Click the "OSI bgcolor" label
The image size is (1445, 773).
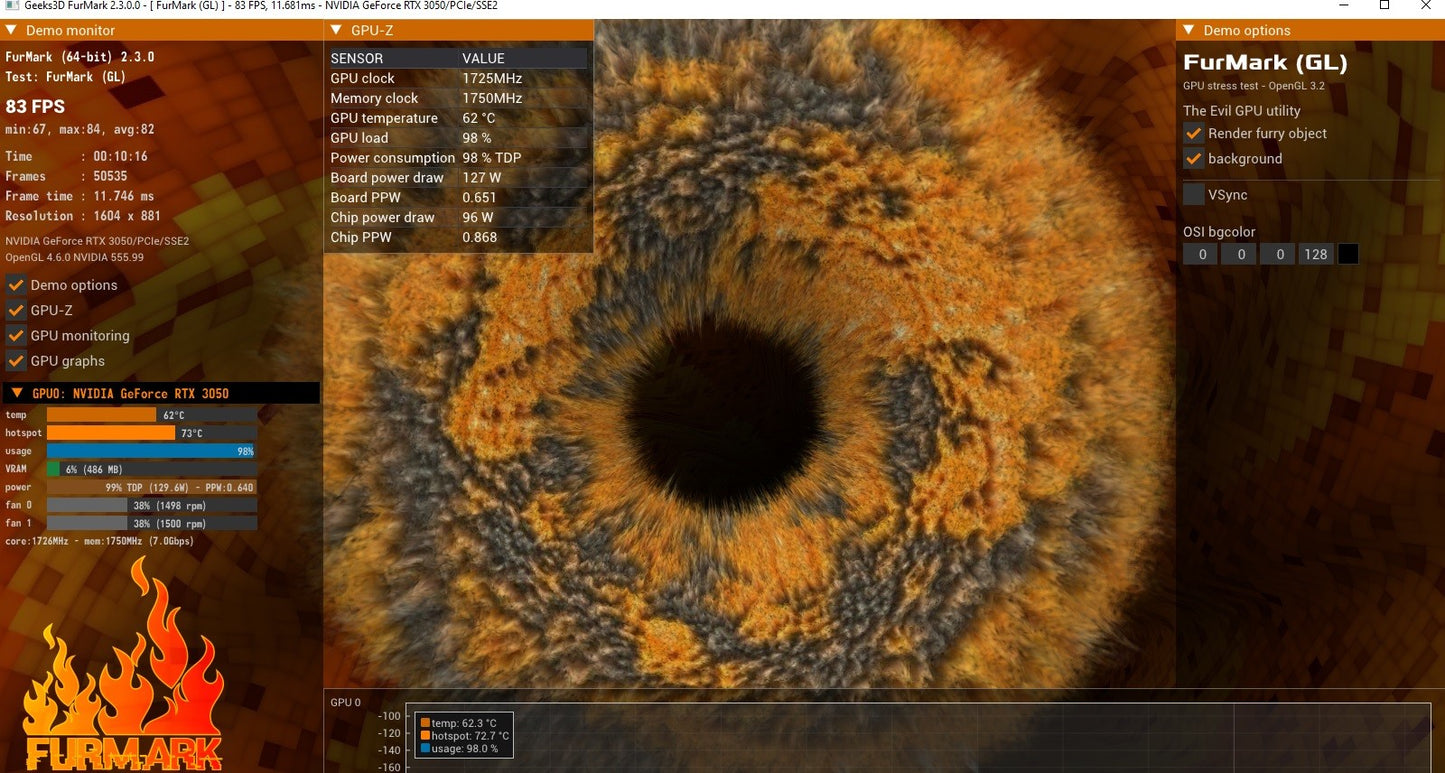(x=1219, y=232)
